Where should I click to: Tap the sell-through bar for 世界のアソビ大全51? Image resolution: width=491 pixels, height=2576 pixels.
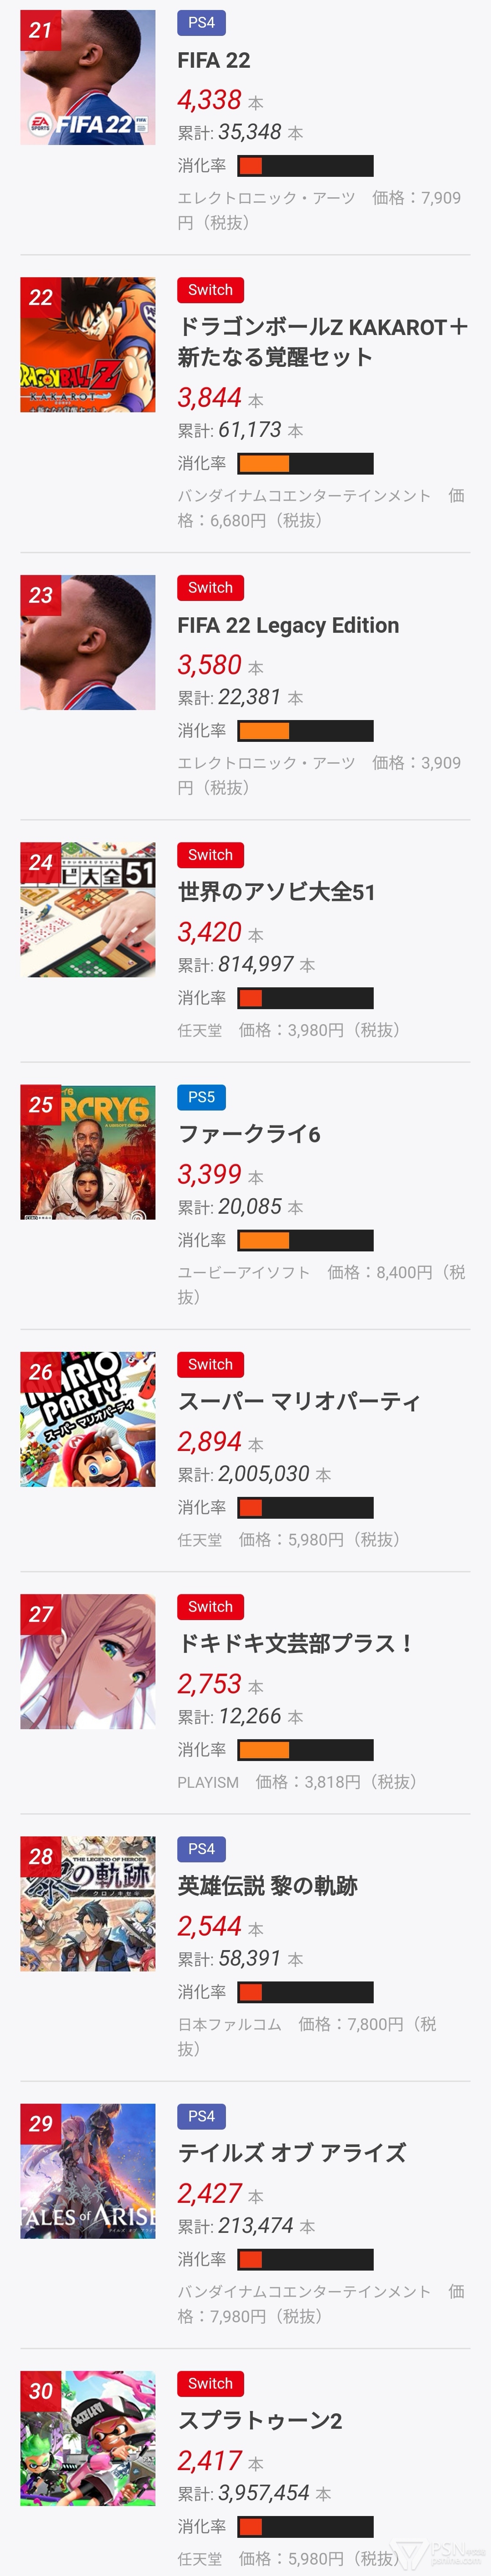(x=305, y=998)
